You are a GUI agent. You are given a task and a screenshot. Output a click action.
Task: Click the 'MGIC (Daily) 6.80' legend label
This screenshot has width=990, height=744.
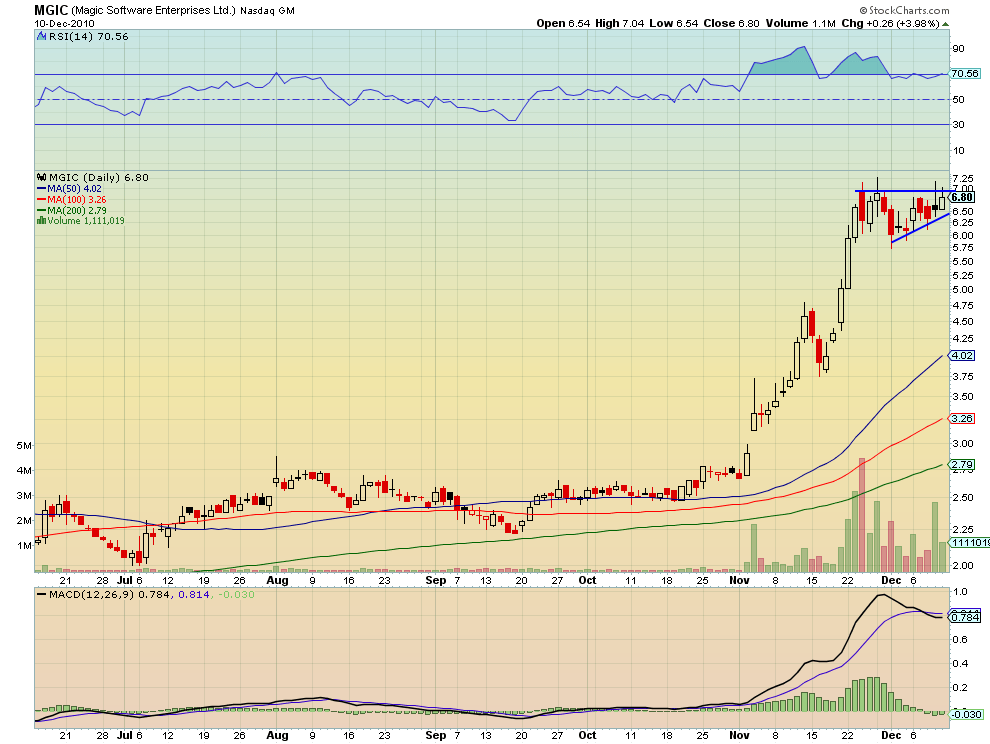[98, 177]
